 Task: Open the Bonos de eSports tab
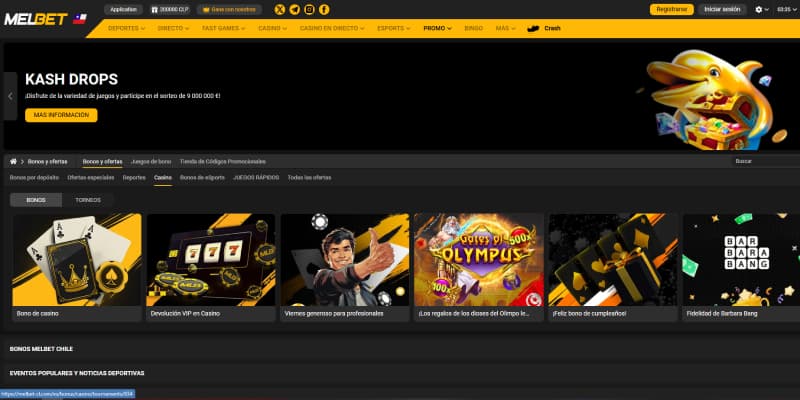(202, 177)
